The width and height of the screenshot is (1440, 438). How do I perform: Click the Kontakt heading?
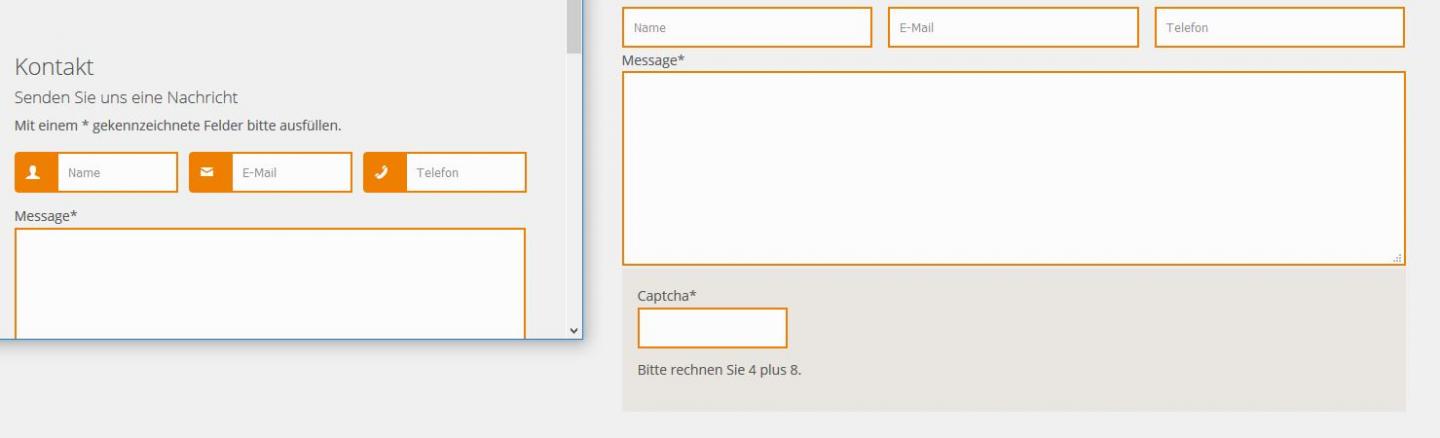point(54,67)
